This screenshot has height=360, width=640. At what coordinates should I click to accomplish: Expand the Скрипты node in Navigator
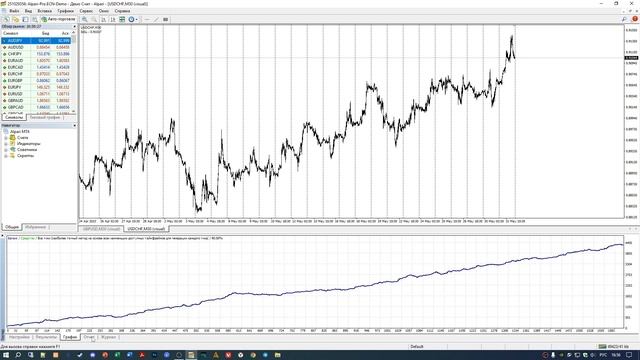(6, 156)
